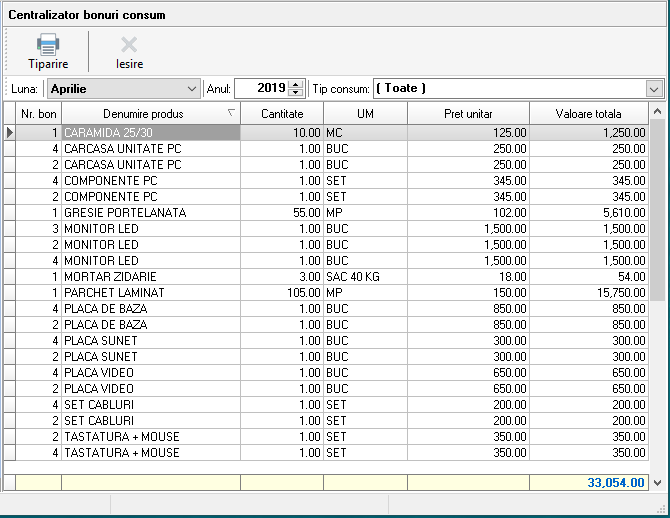The width and height of the screenshot is (670, 518).
Task: Select the PARCHET LAMINAT row
Action: pyautogui.click(x=150, y=293)
